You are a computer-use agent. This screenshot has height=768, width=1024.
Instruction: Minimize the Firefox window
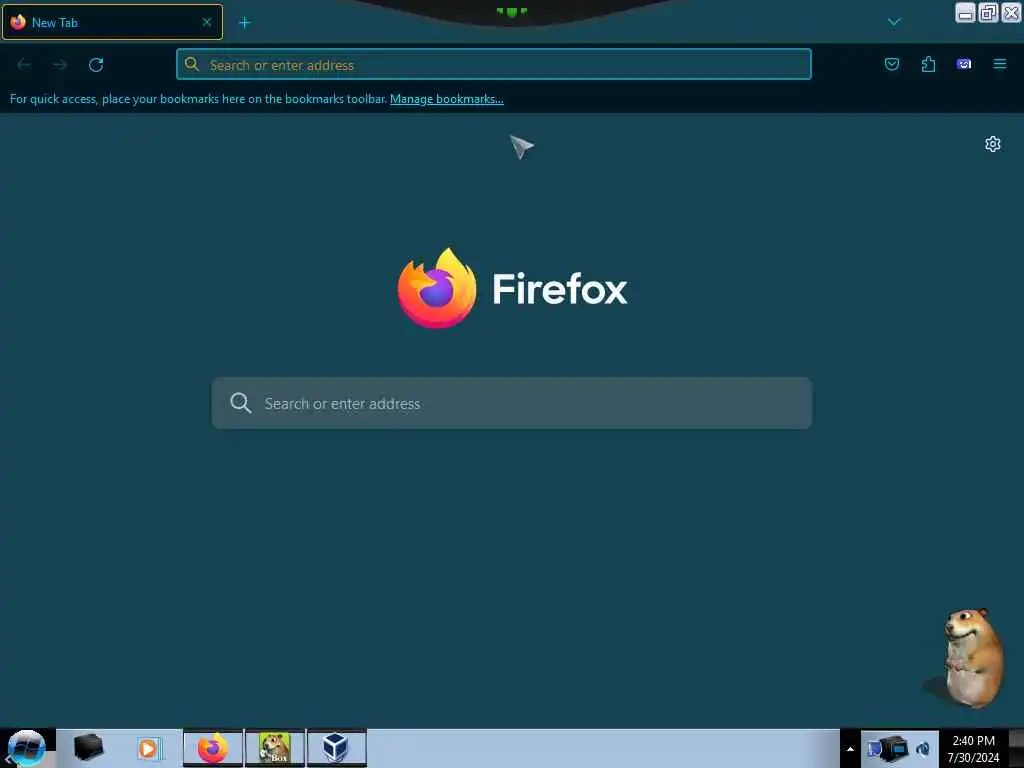pyautogui.click(x=965, y=12)
